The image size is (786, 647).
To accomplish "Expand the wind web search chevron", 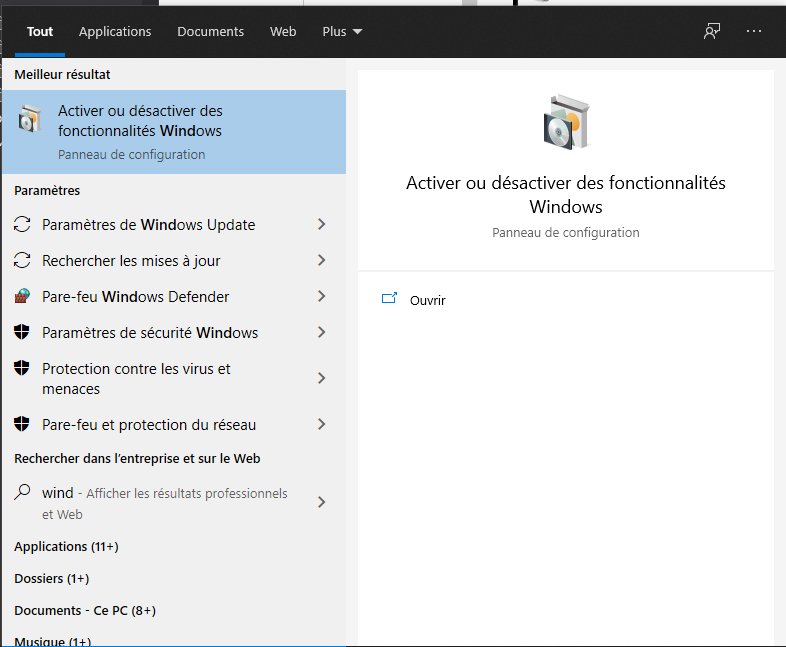I will [x=322, y=502].
